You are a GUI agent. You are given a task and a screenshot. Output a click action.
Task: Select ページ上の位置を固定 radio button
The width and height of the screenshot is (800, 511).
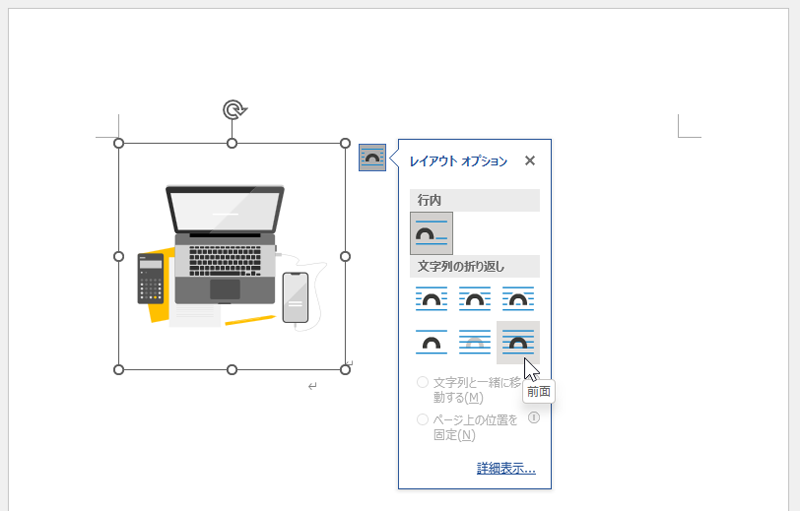coord(422,420)
